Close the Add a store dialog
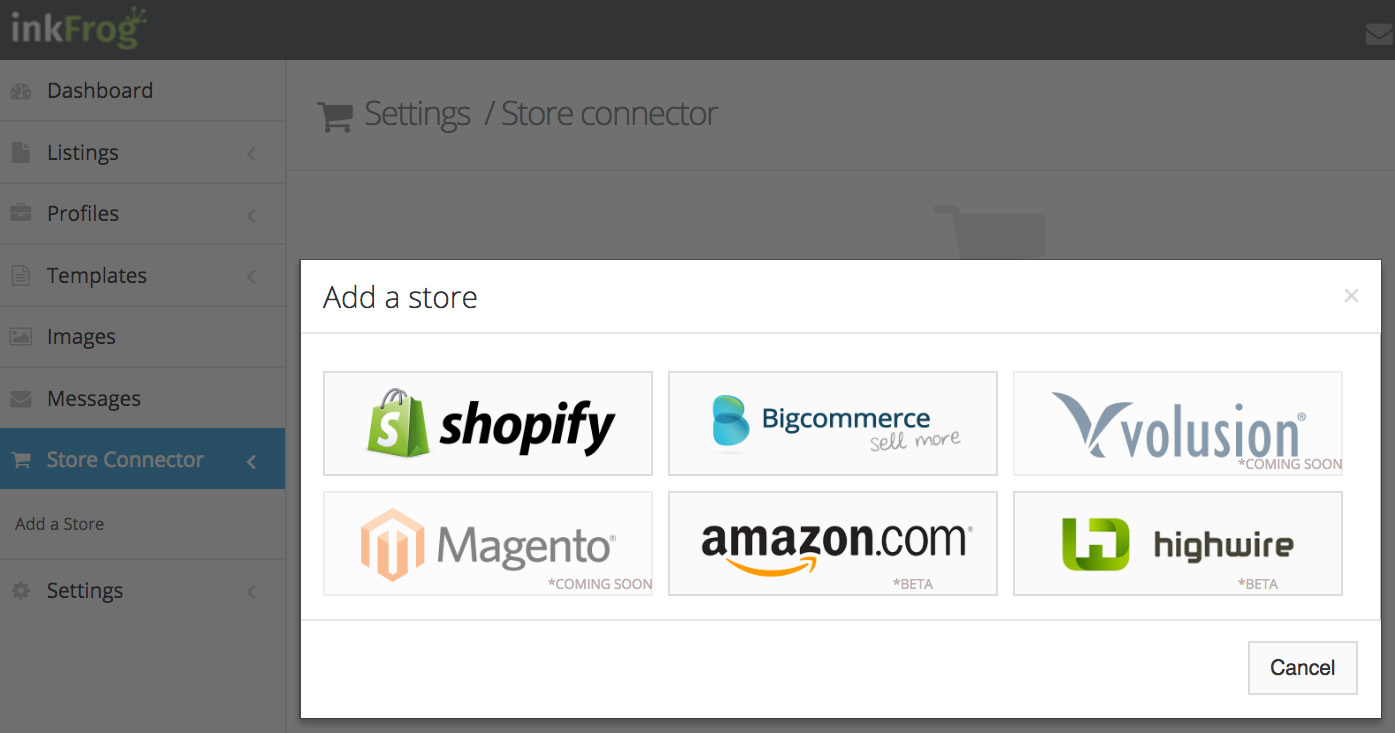This screenshot has height=733, width=1395. (x=1351, y=296)
